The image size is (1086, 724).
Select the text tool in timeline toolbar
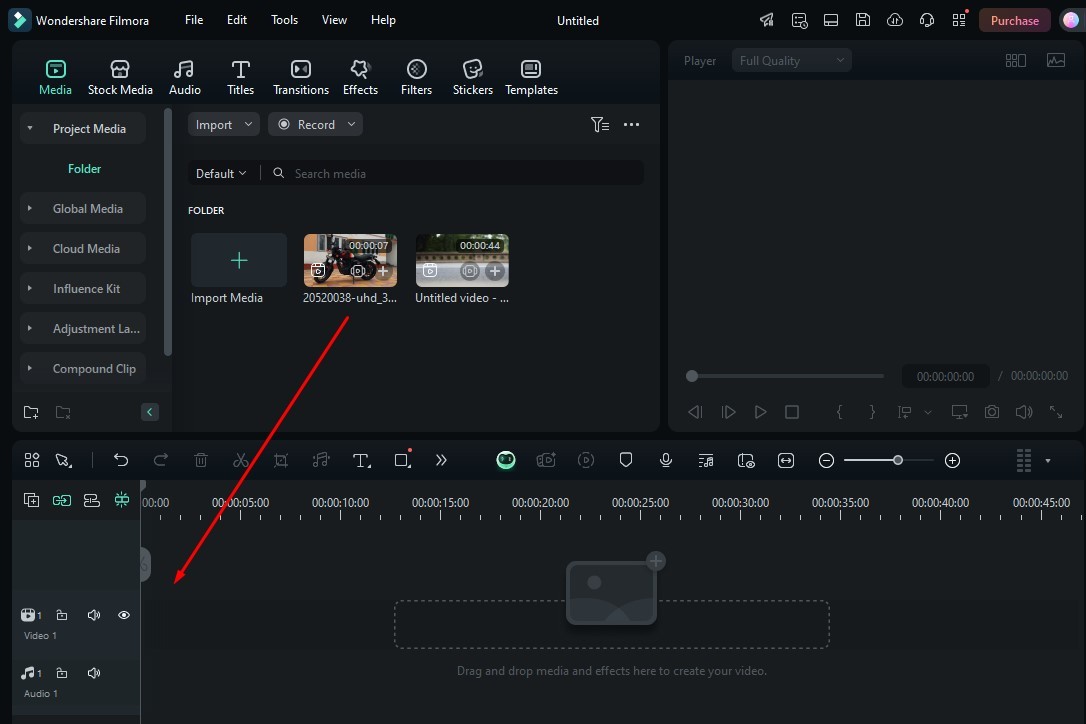coord(361,460)
